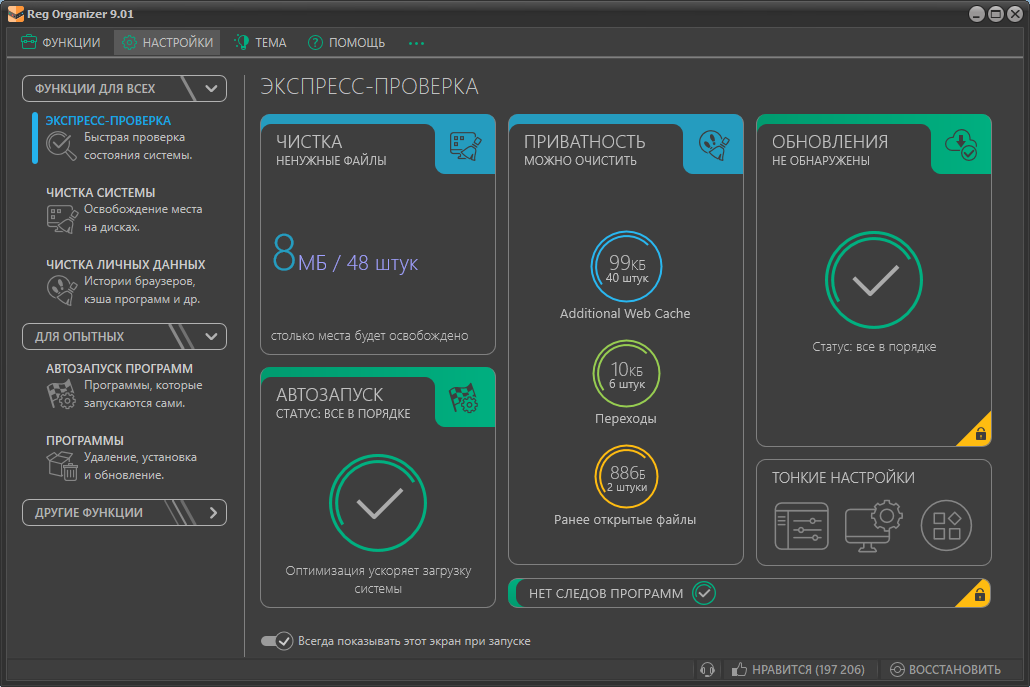Click the autostart status checkmark circle

click(378, 502)
